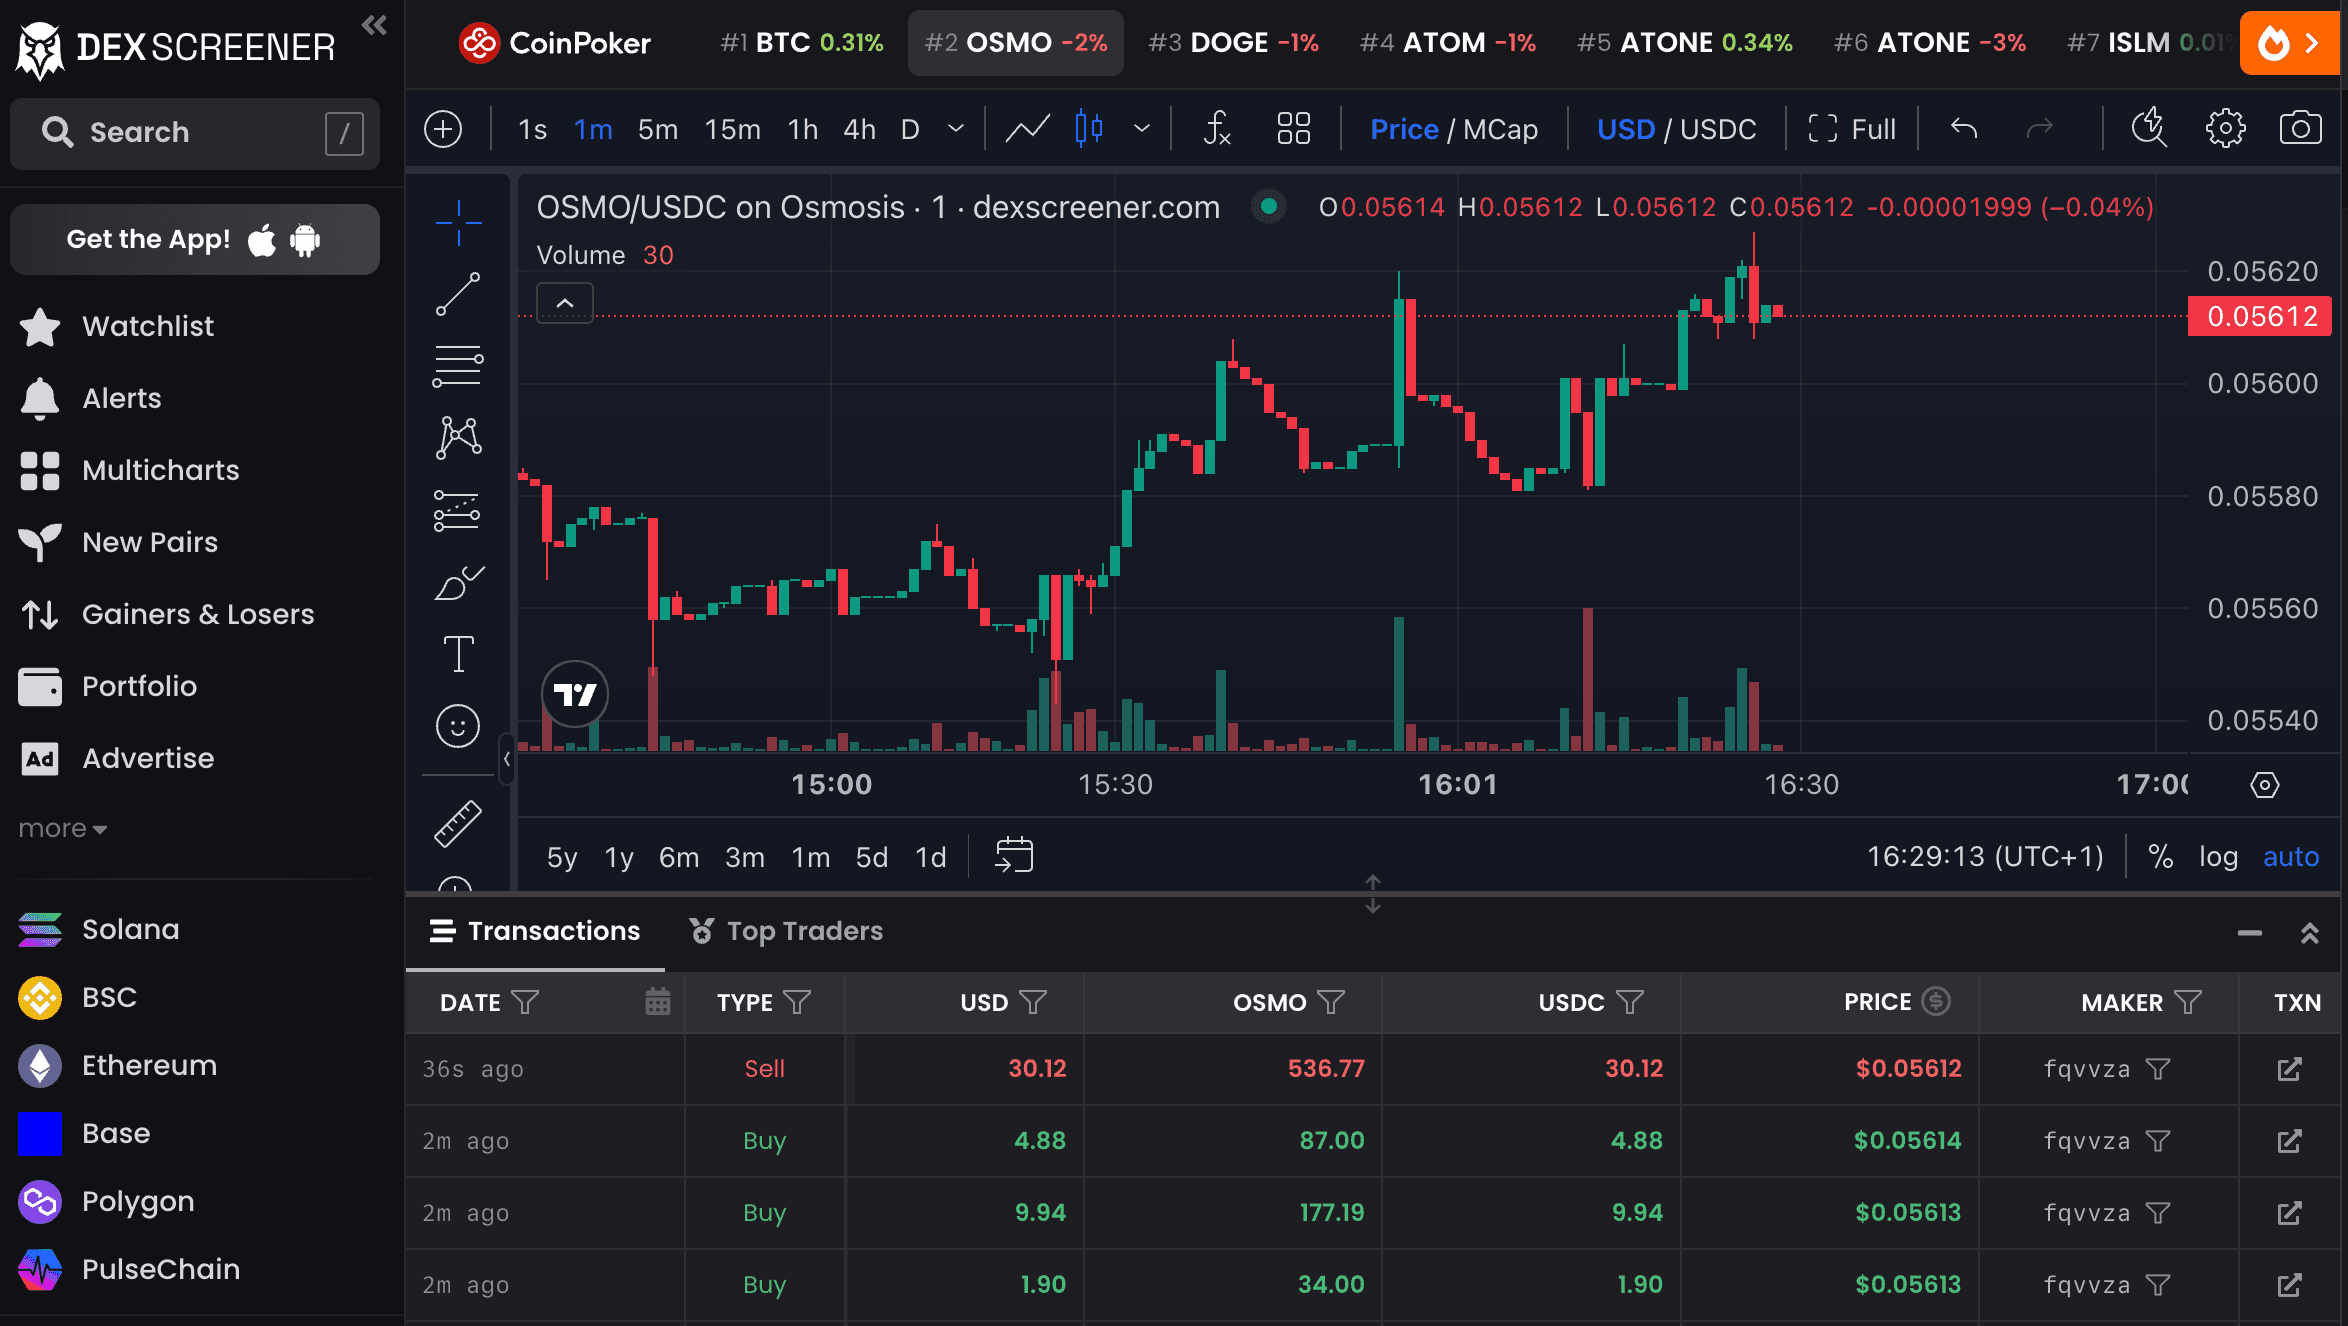
Task: Take a chart snapshot with camera icon
Action: (2300, 129)
